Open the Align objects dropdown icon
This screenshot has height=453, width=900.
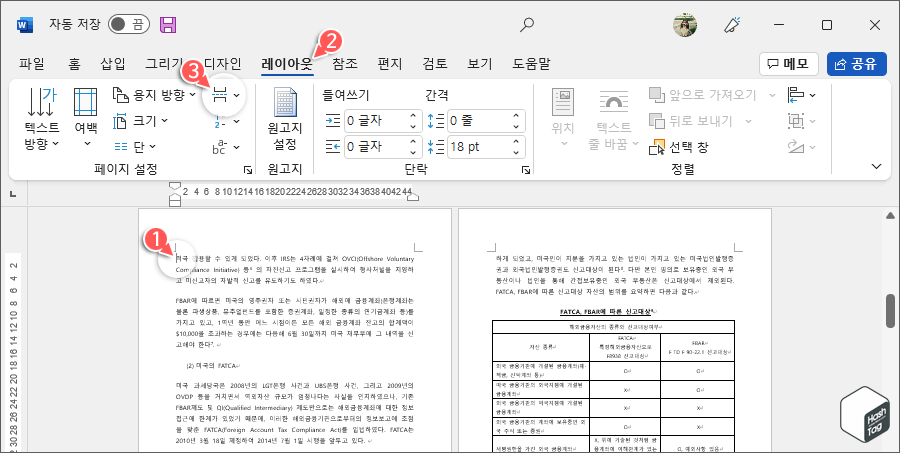pyautogui.click(x=801, y=95)
